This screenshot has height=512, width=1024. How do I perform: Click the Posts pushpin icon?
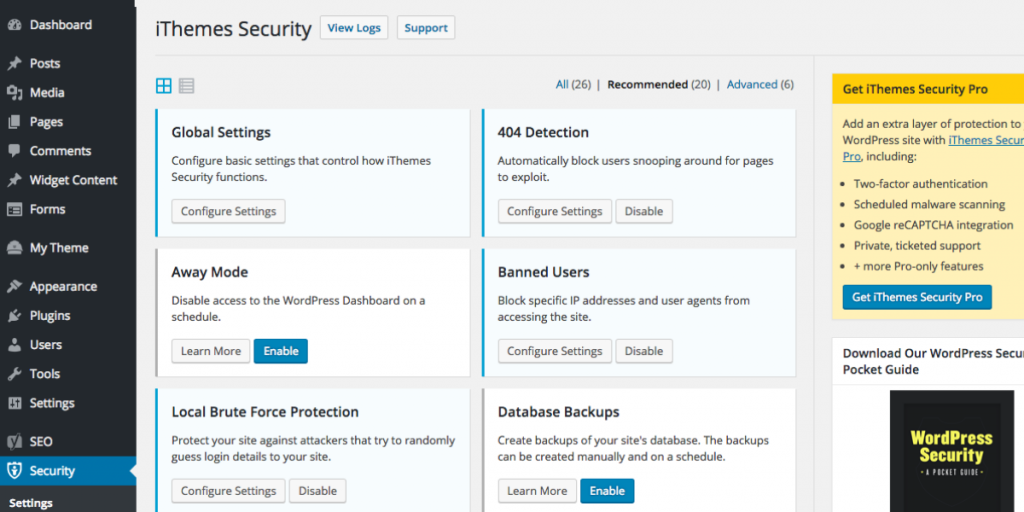(14, 63)
